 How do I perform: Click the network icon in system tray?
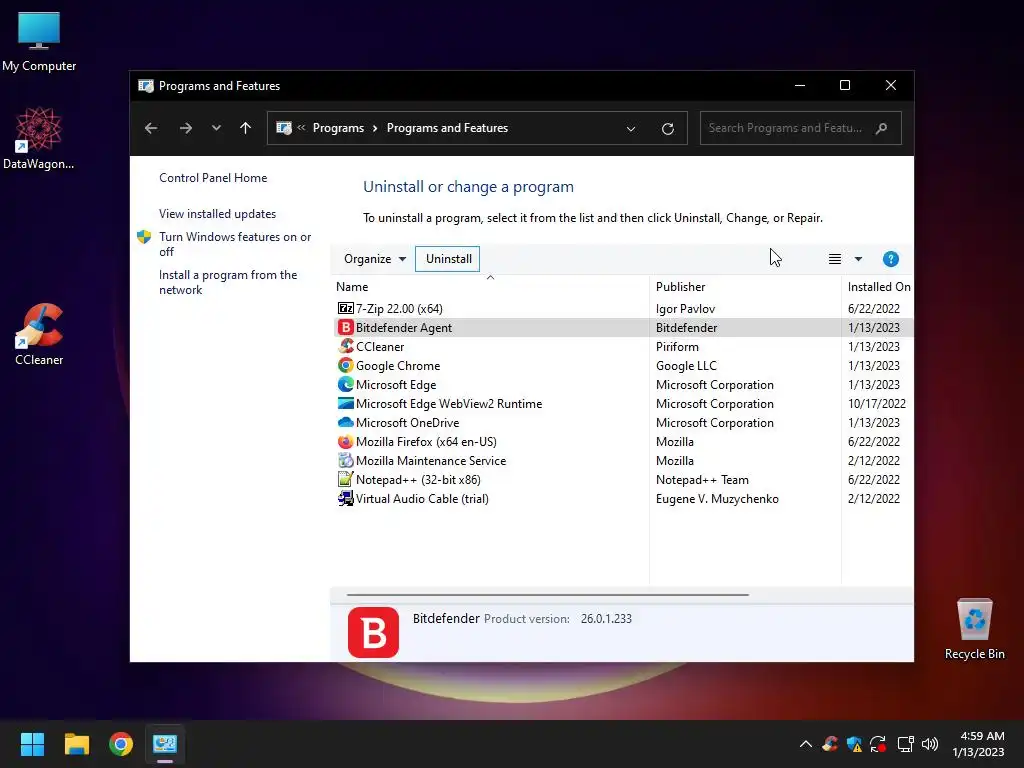tap(905, 744)
